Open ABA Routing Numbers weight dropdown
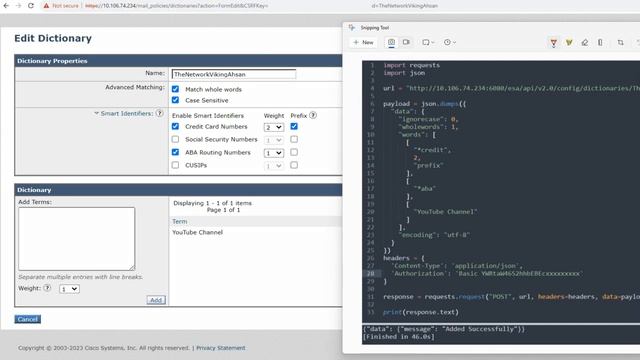The height and width of the screenshot is (360, 640). [273, 153]
